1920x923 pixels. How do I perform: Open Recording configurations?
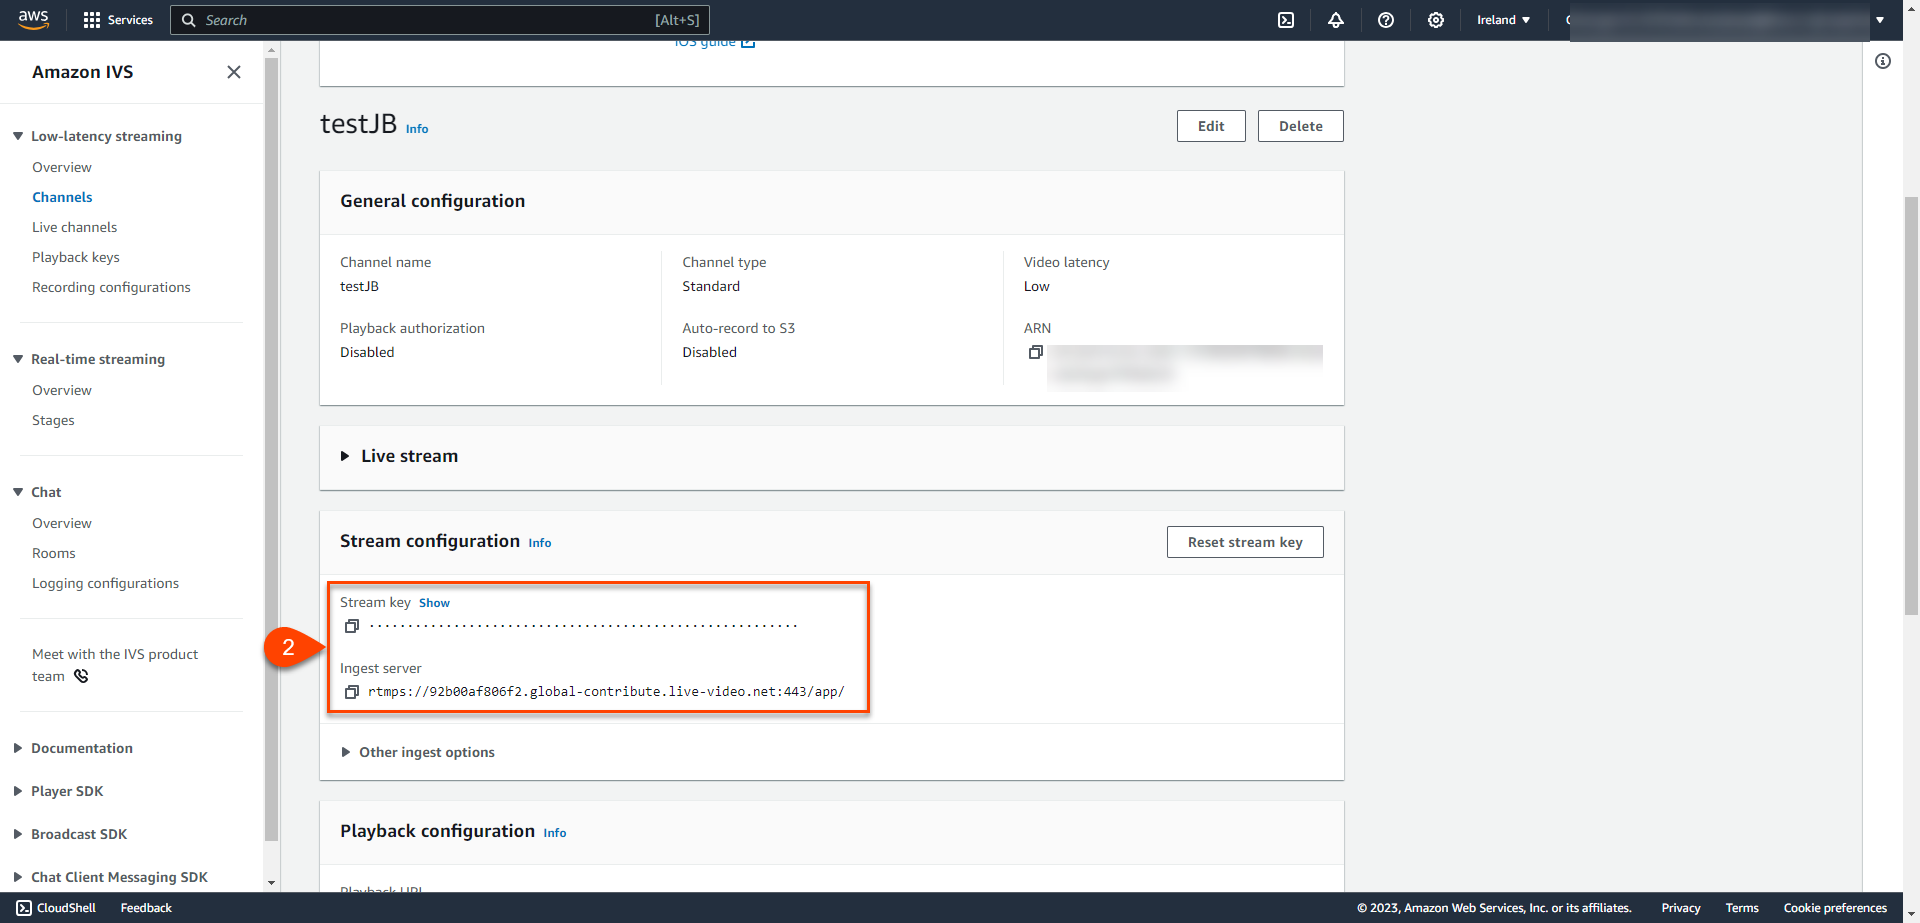coord(111,287)
